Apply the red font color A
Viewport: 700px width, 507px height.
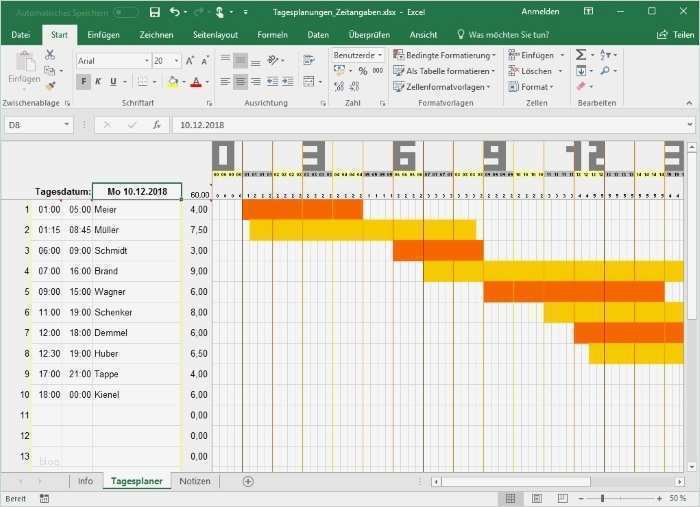pyautogui.click(x=196, y=82)
